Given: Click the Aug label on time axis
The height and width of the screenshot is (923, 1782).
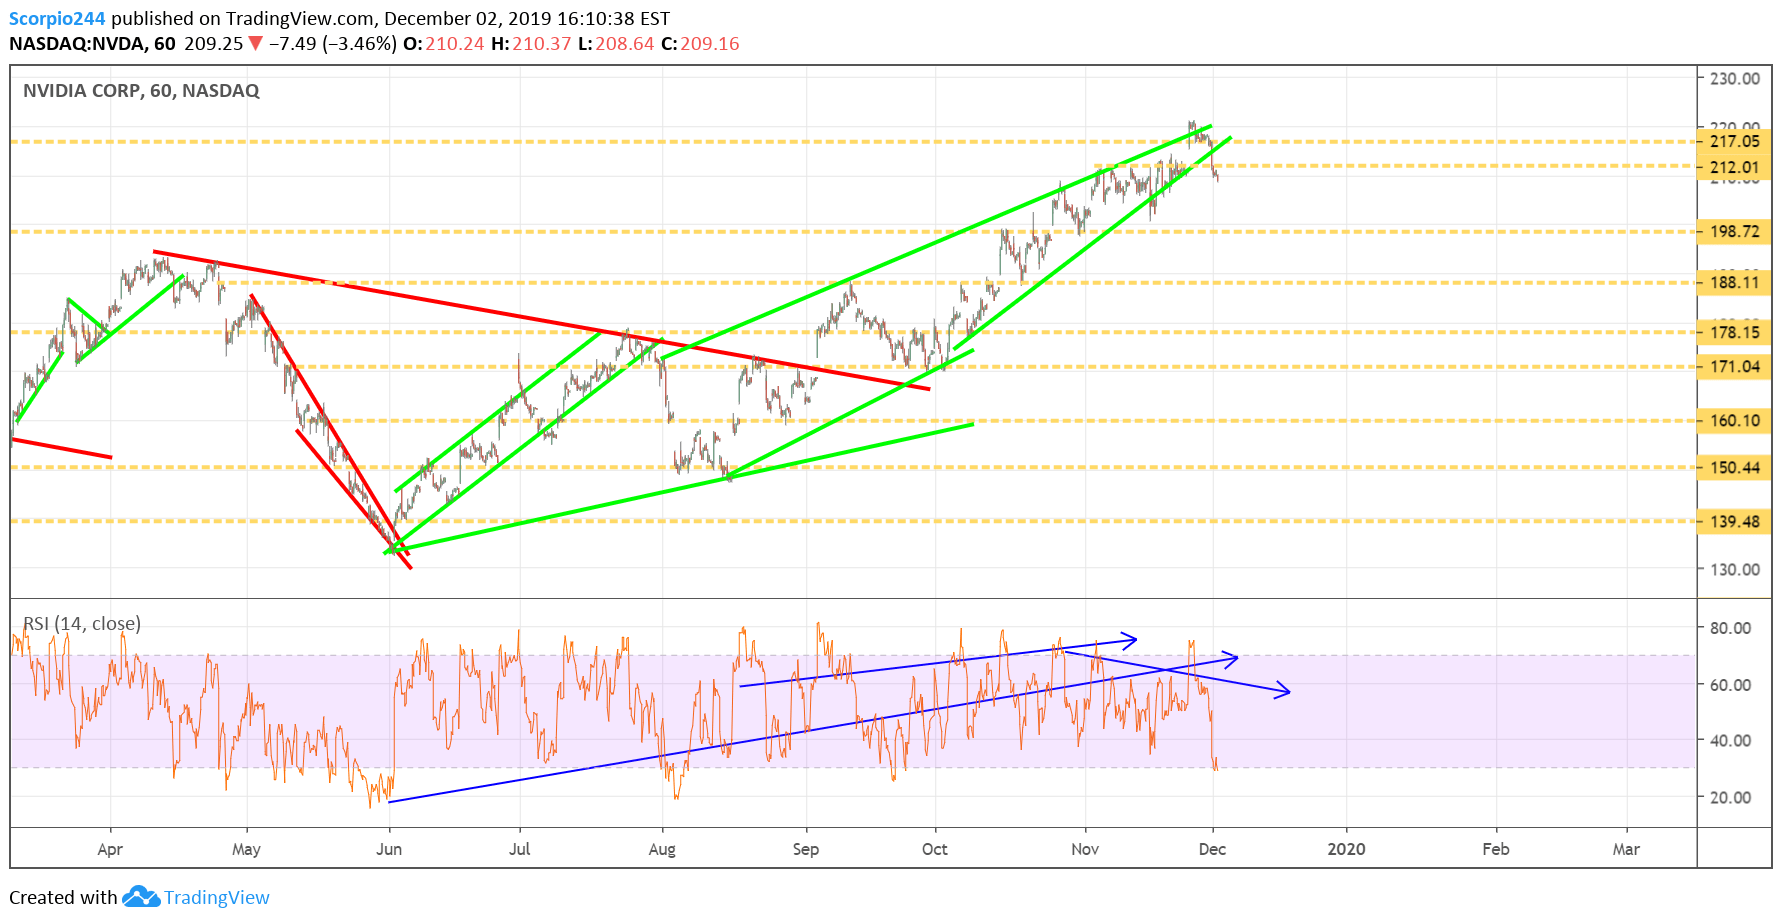Looking at the screenshot, I should tap(662, 849).
